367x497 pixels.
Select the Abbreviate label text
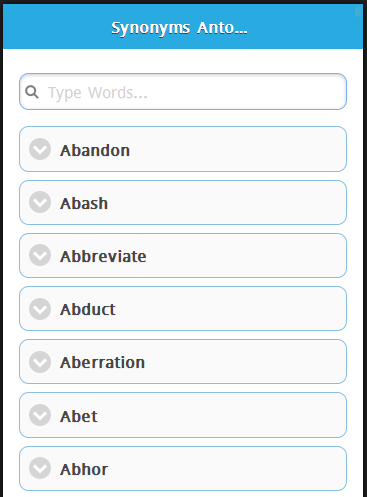point(103,256)
